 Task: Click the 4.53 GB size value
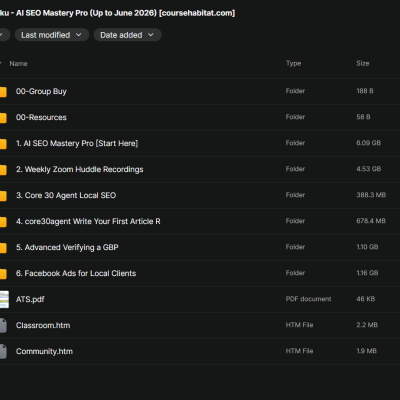[368, 169]
